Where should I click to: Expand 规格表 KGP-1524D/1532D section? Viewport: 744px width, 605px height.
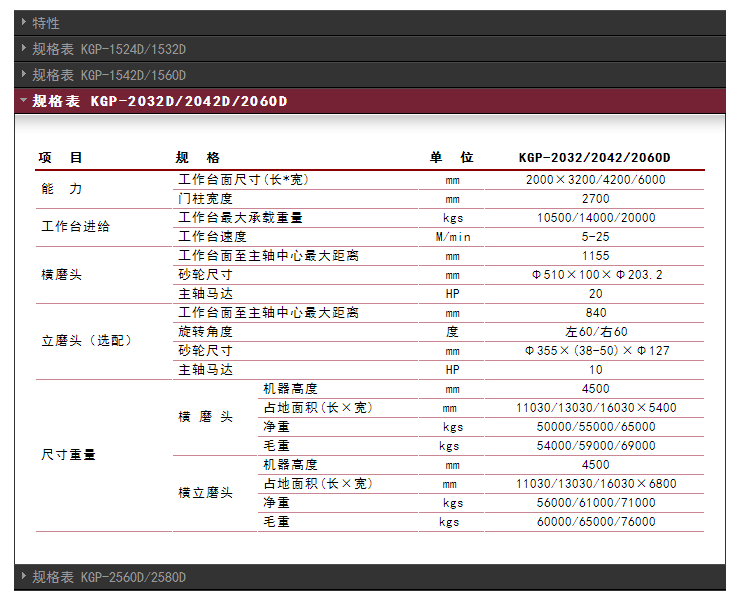pyautogui.click(x=370, y=49)
